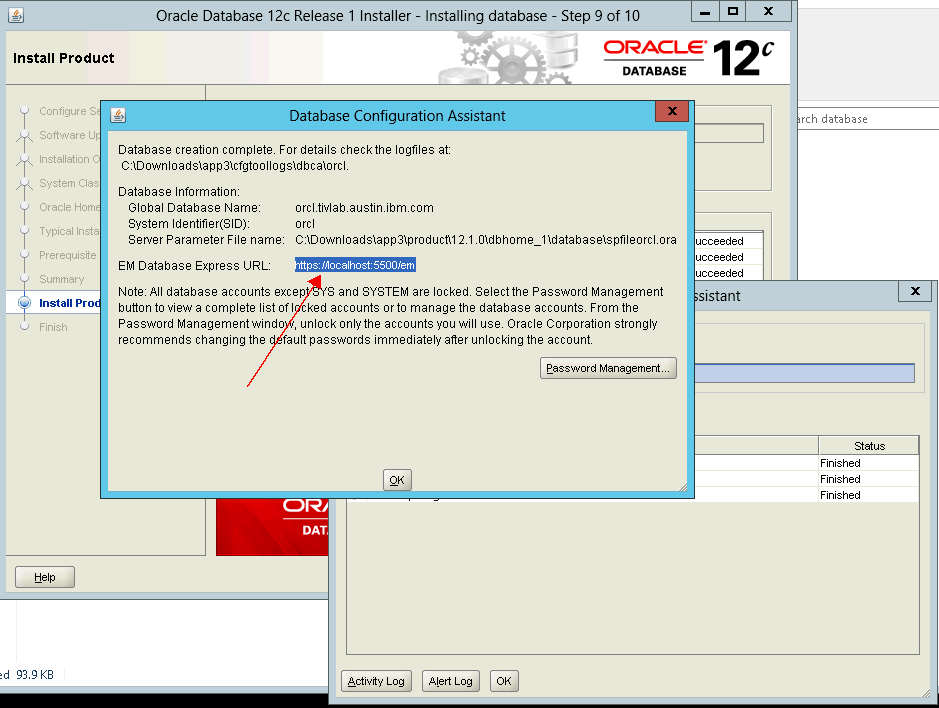Click the SID value orcl
This screenshot has width=939, height=708.
pyautogui.click(x=305, y=223)
